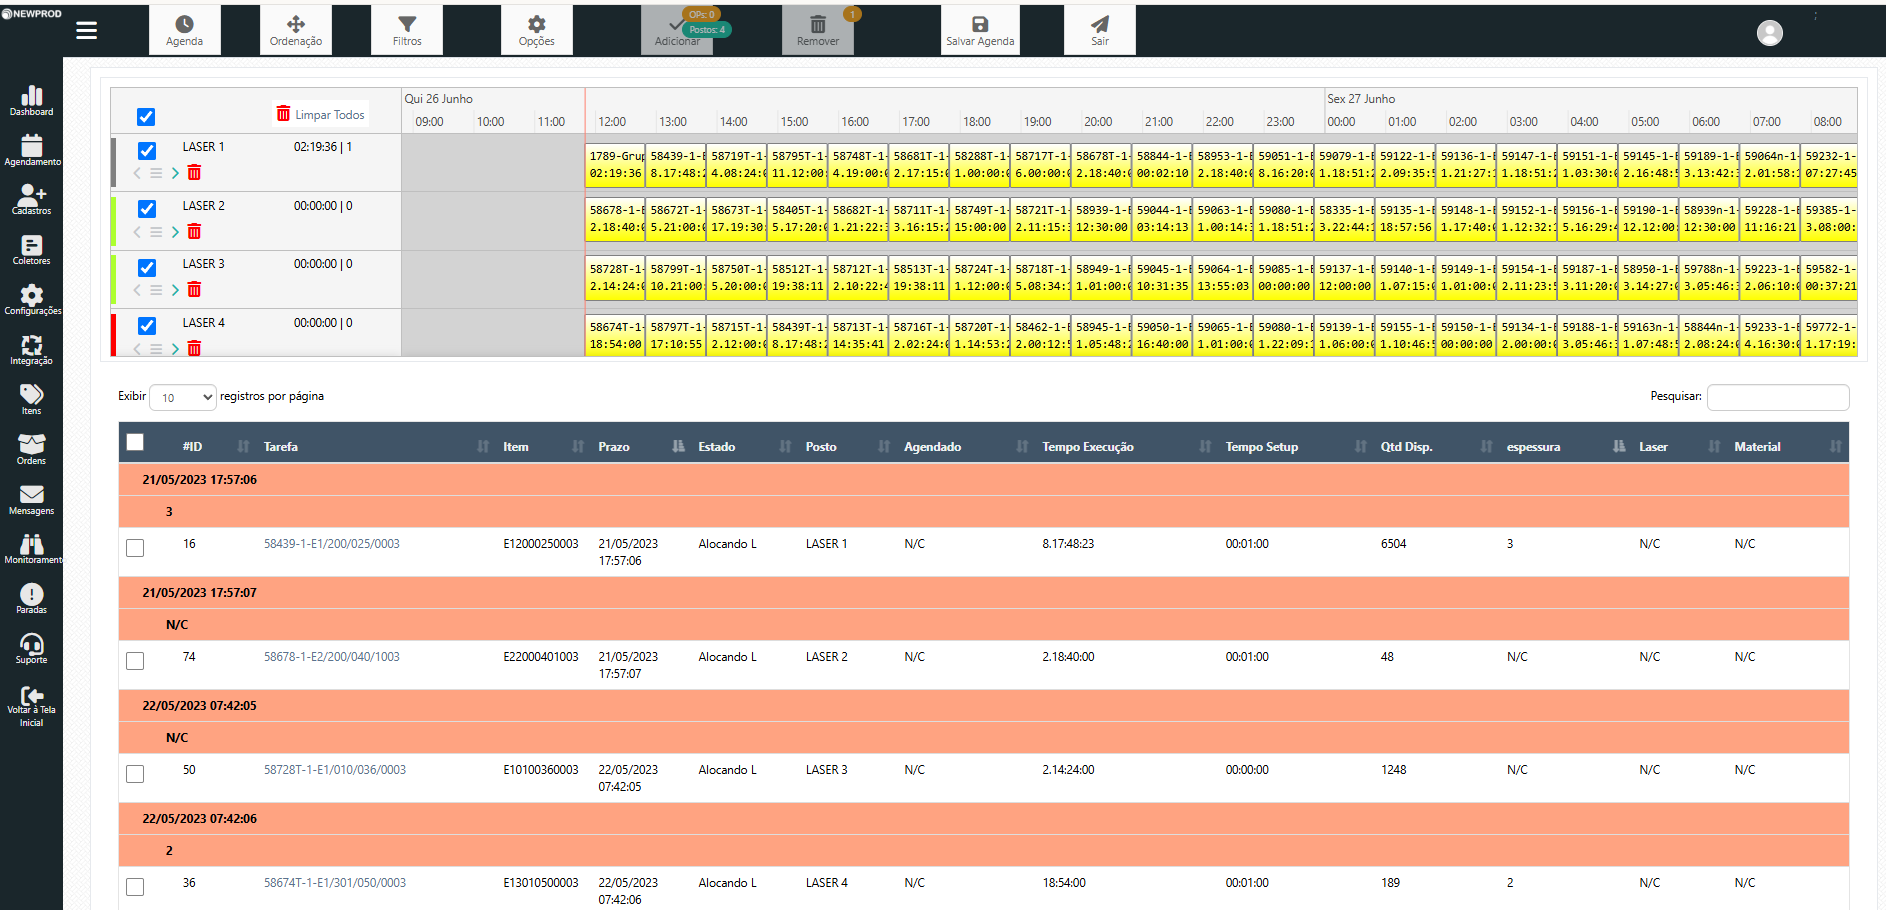Open the hamburger menu
Viewport: 1886px width, 910px height.
[87, 31]
